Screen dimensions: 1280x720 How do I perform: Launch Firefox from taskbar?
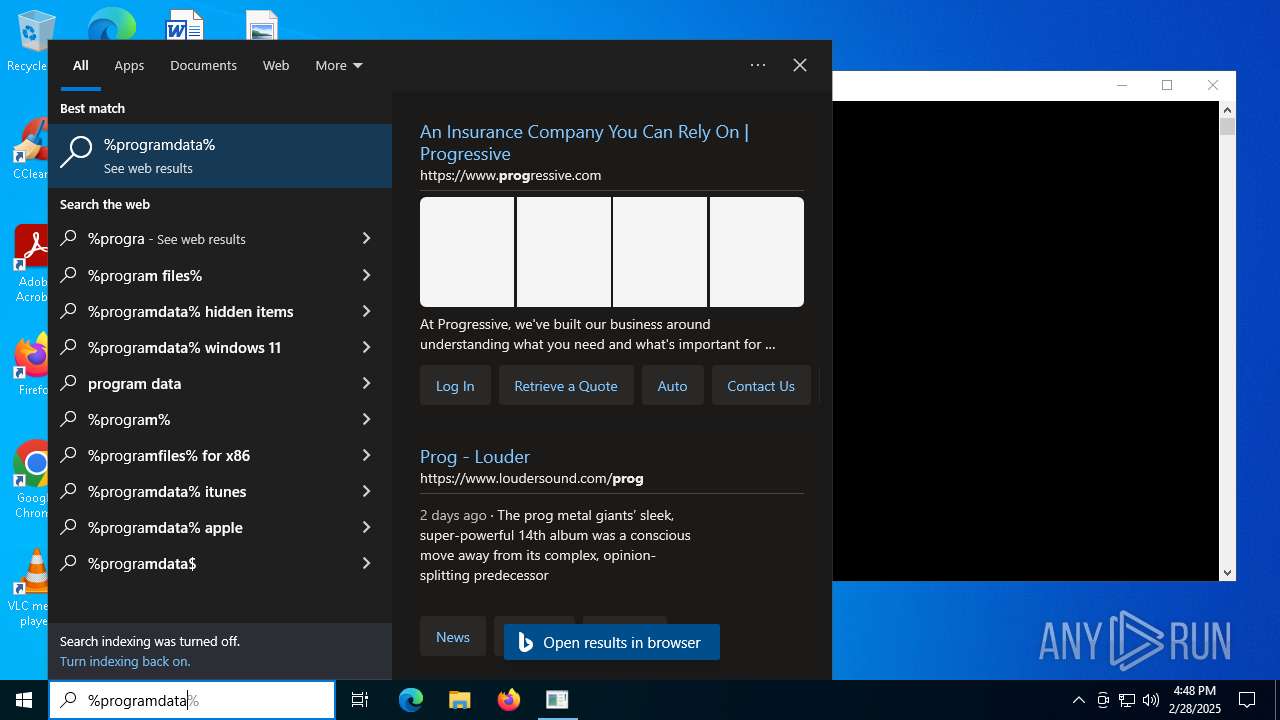click(x=509, y=700)
